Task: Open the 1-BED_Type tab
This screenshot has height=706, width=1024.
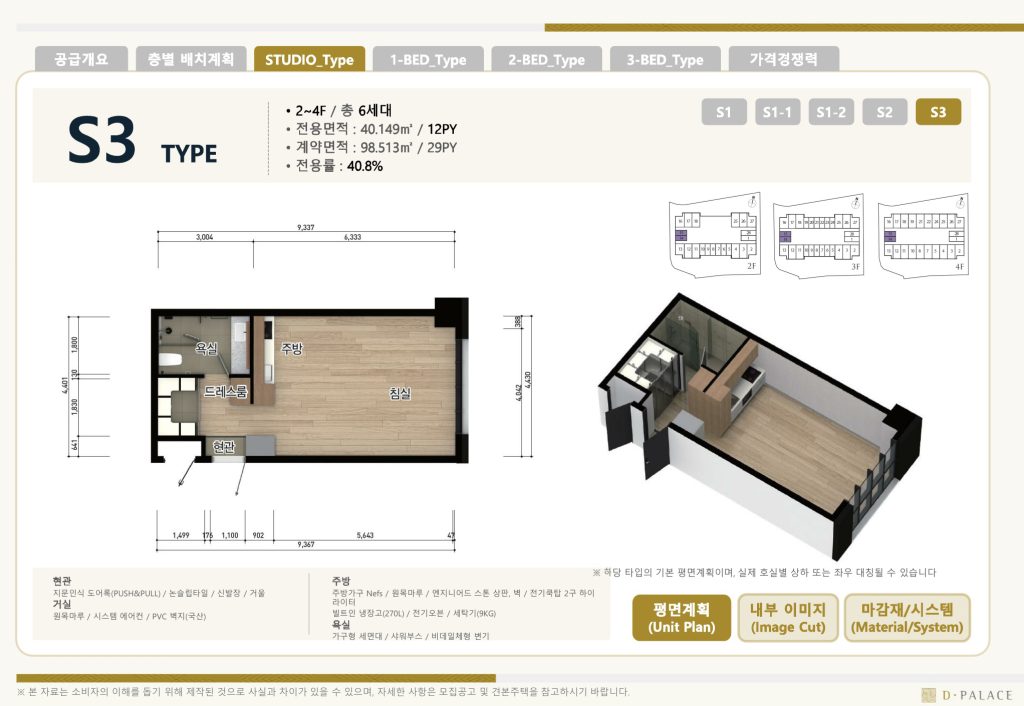Action: pyautogui.click(x=427, y=59)
